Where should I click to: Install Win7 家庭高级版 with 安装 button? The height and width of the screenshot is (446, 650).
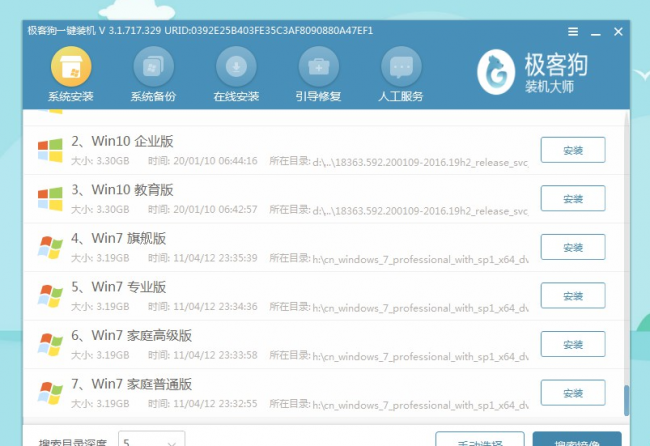[573, 344]
